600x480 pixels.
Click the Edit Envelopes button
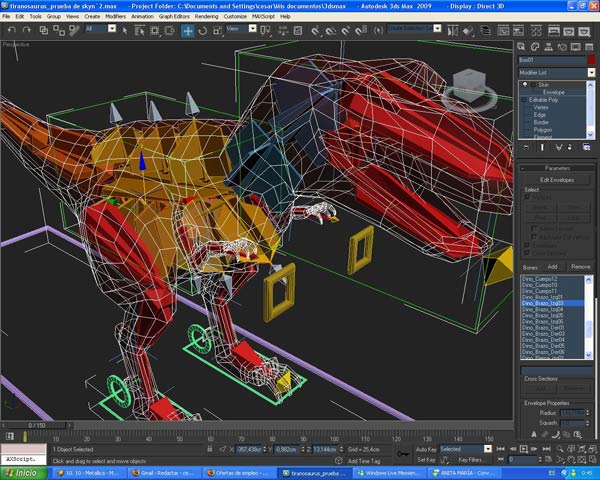[x=557, y=179]
